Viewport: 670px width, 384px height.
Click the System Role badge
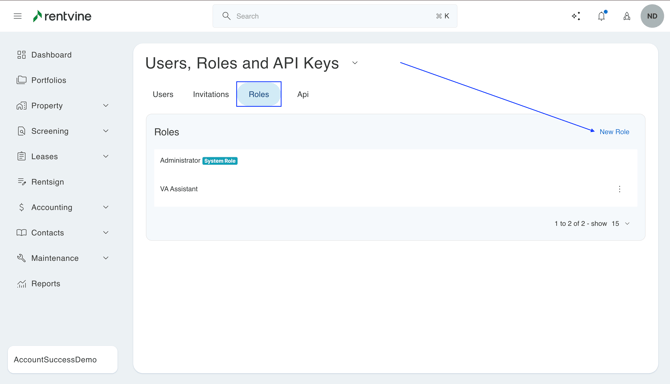point(220,161)
